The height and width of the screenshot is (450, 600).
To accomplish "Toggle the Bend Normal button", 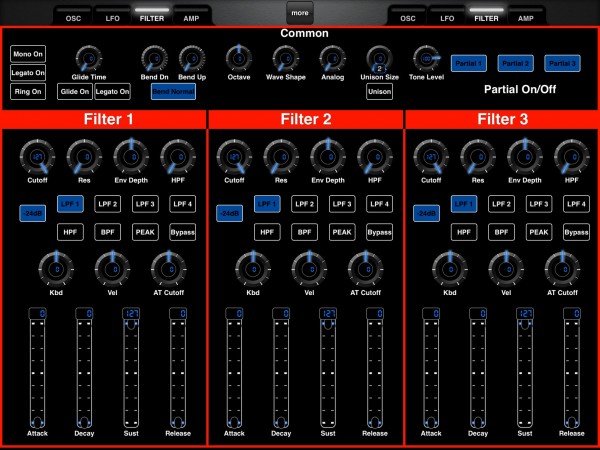I will click(173, 91).
